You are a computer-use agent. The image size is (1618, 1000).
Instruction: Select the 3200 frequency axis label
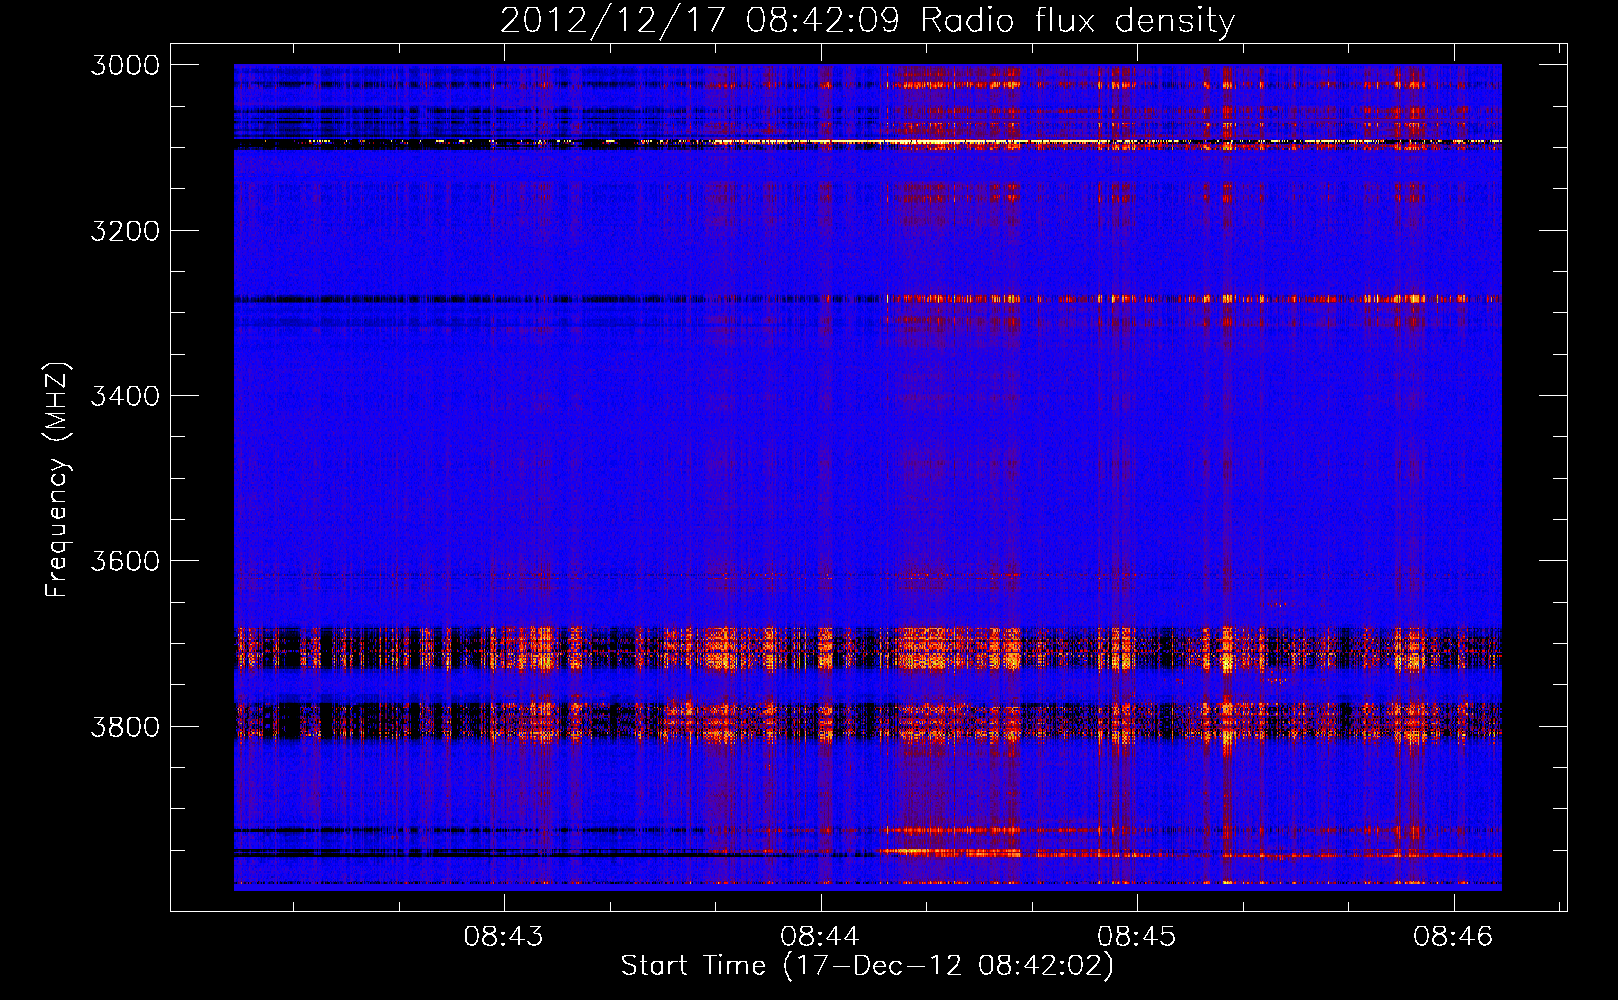coord(125,231)
